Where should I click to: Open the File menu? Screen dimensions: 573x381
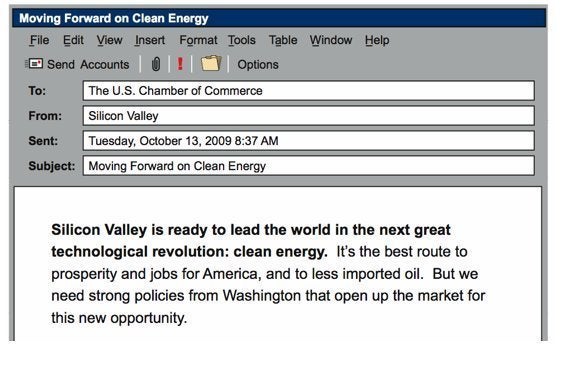39,40
